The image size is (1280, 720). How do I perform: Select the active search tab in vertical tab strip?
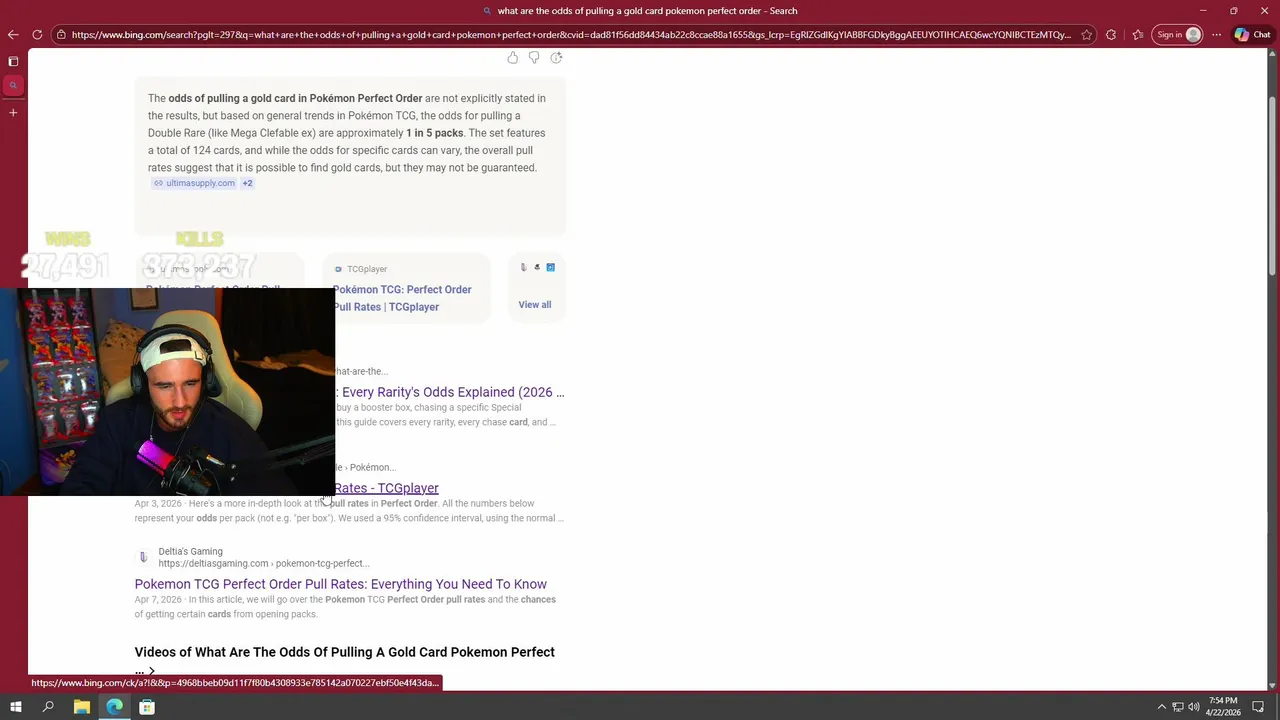point(13,86)
